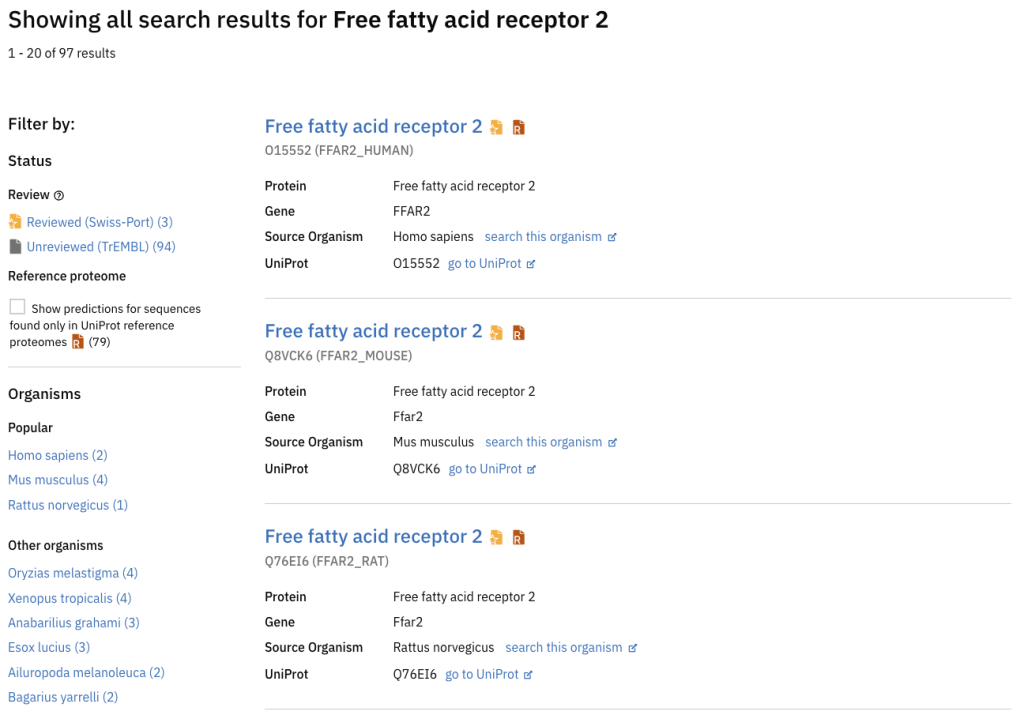Filter results to Homo sapiens organism
1024x715 pixels.
(57, 455)
